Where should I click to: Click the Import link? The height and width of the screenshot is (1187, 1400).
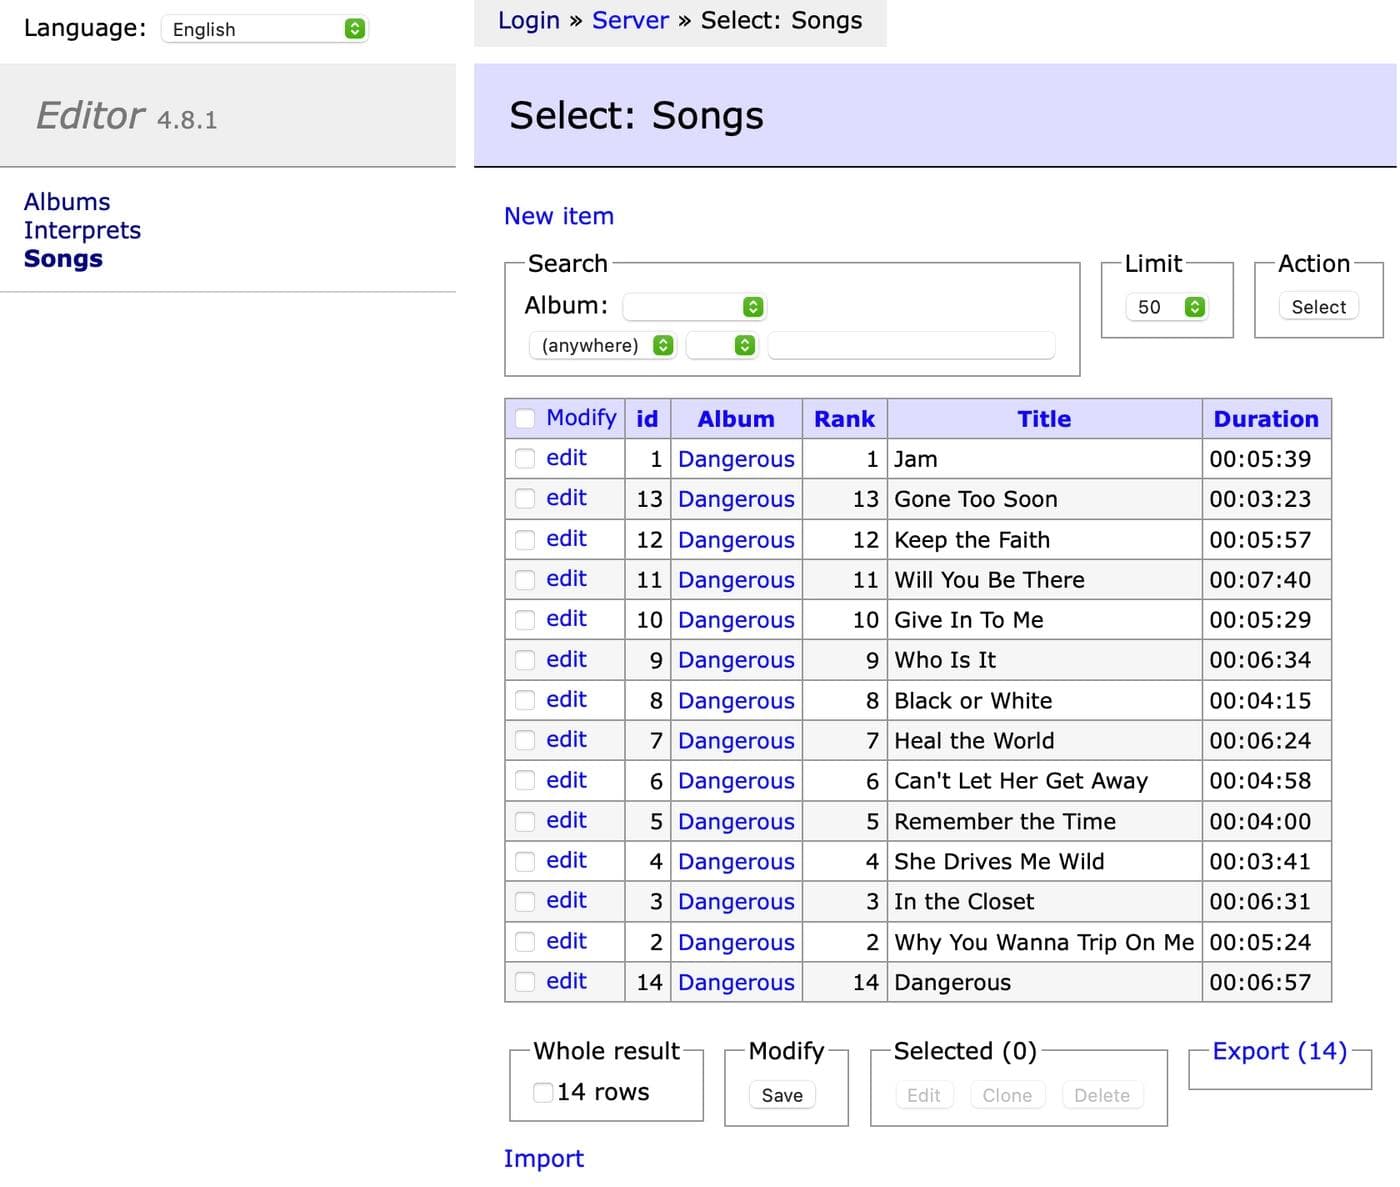pyautogui.click(x=543, y=1158)
